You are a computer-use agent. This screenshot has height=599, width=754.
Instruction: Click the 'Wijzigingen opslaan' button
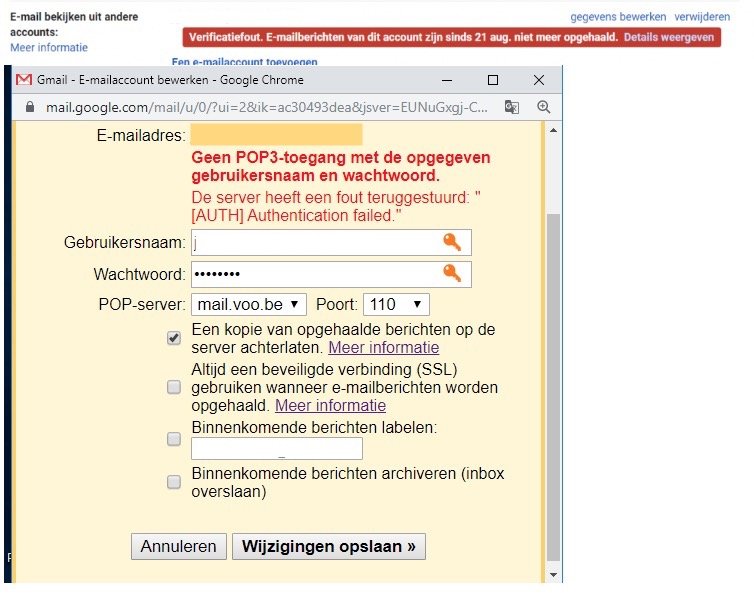click(x=329, y=547)
